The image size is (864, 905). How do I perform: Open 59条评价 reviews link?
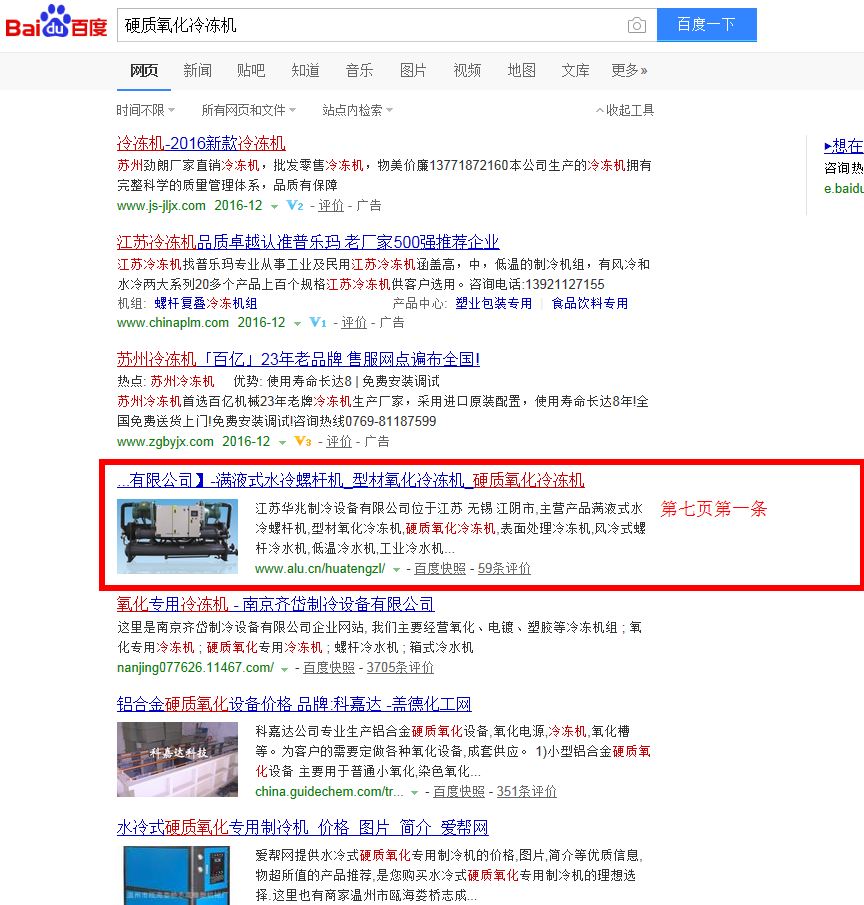click(504, 569)
